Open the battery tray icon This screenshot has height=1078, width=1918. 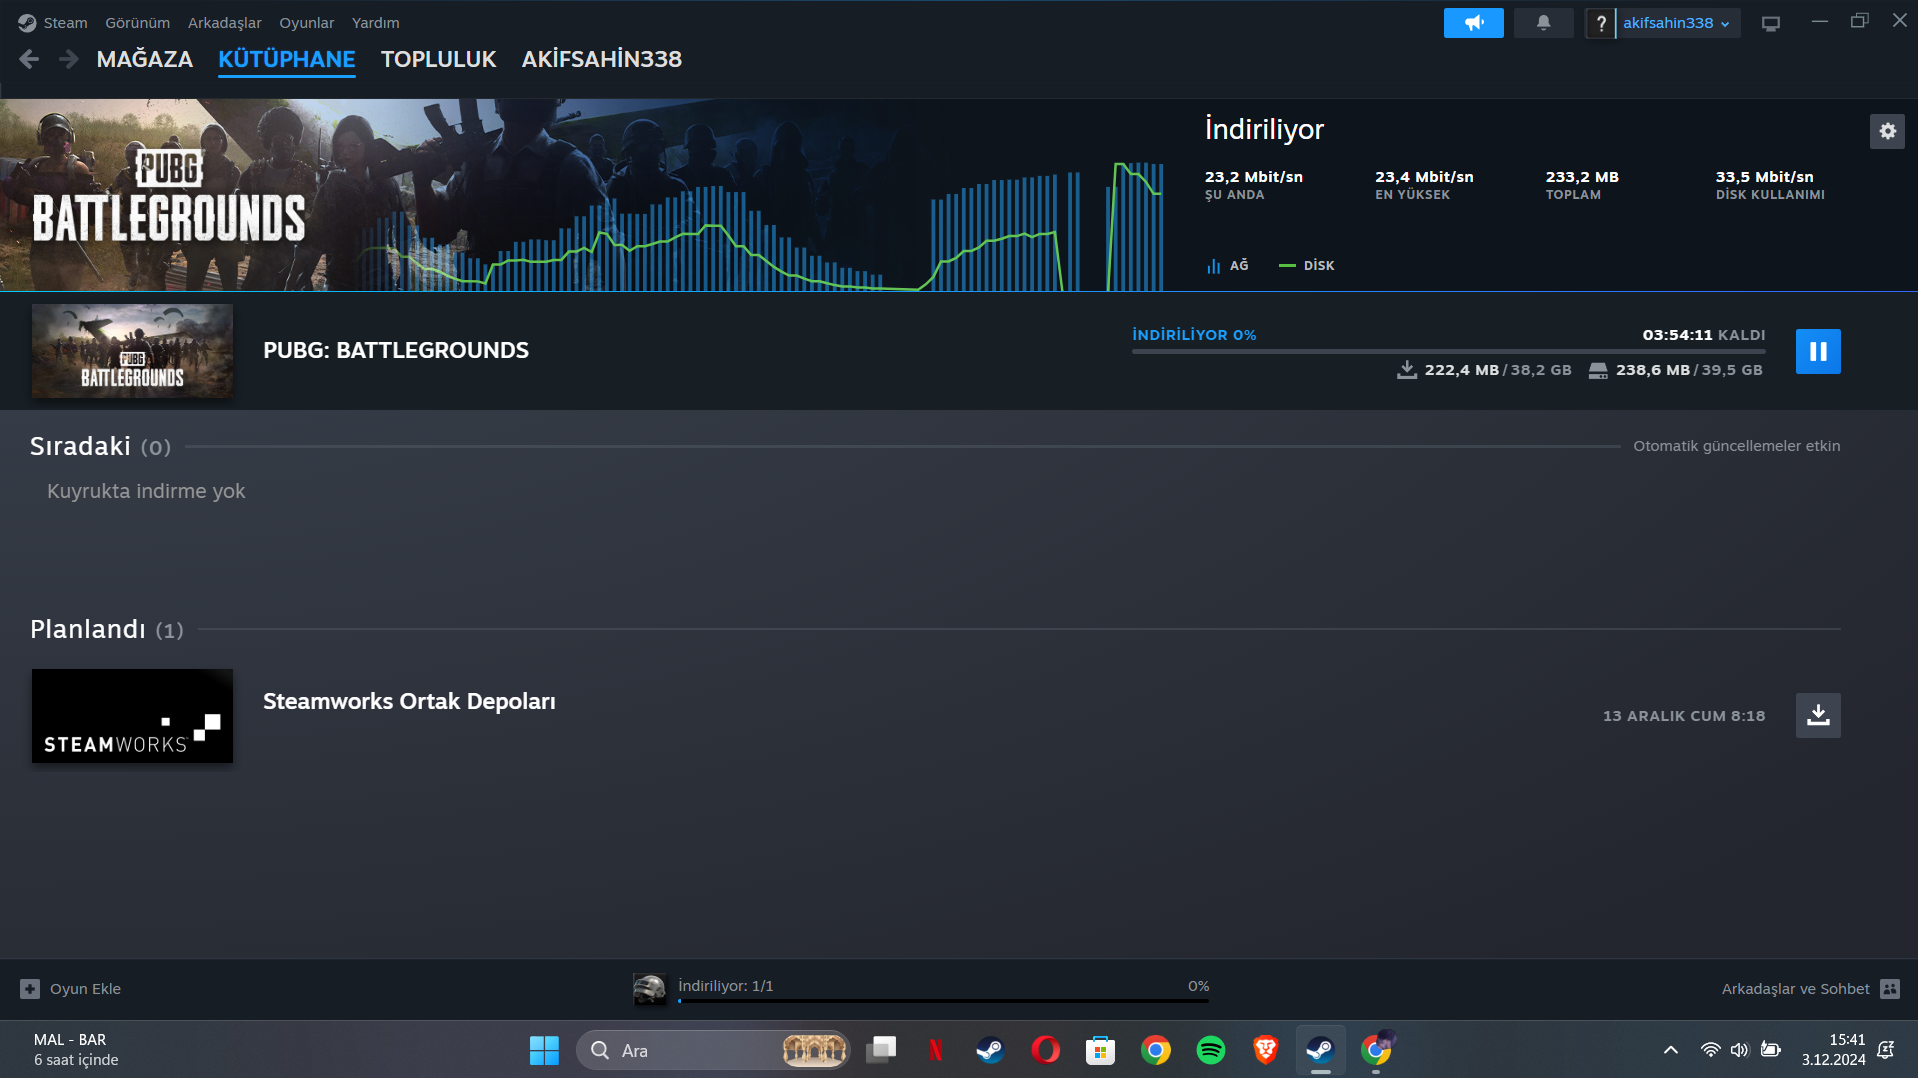[1771, 1050]
